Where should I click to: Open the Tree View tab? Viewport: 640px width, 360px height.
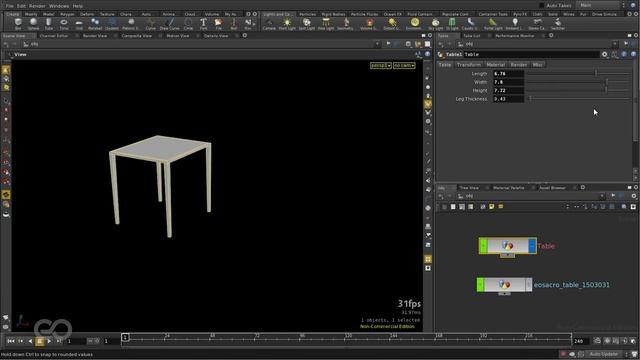[x=469, y=188]
